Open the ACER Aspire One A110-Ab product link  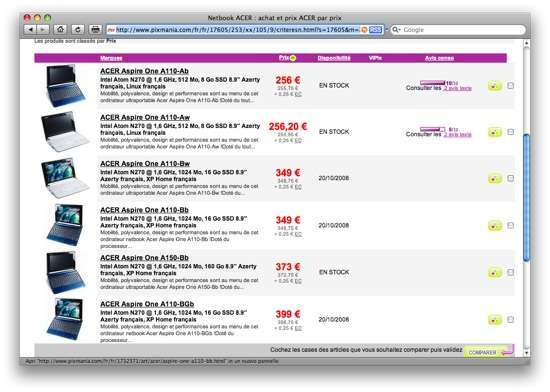pyautogui.click(x=145, y=71)
